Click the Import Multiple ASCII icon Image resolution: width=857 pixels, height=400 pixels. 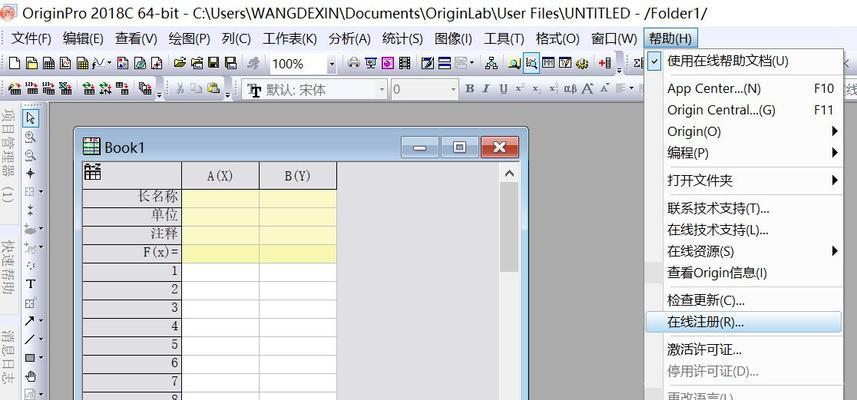click(x=49, y=89)
